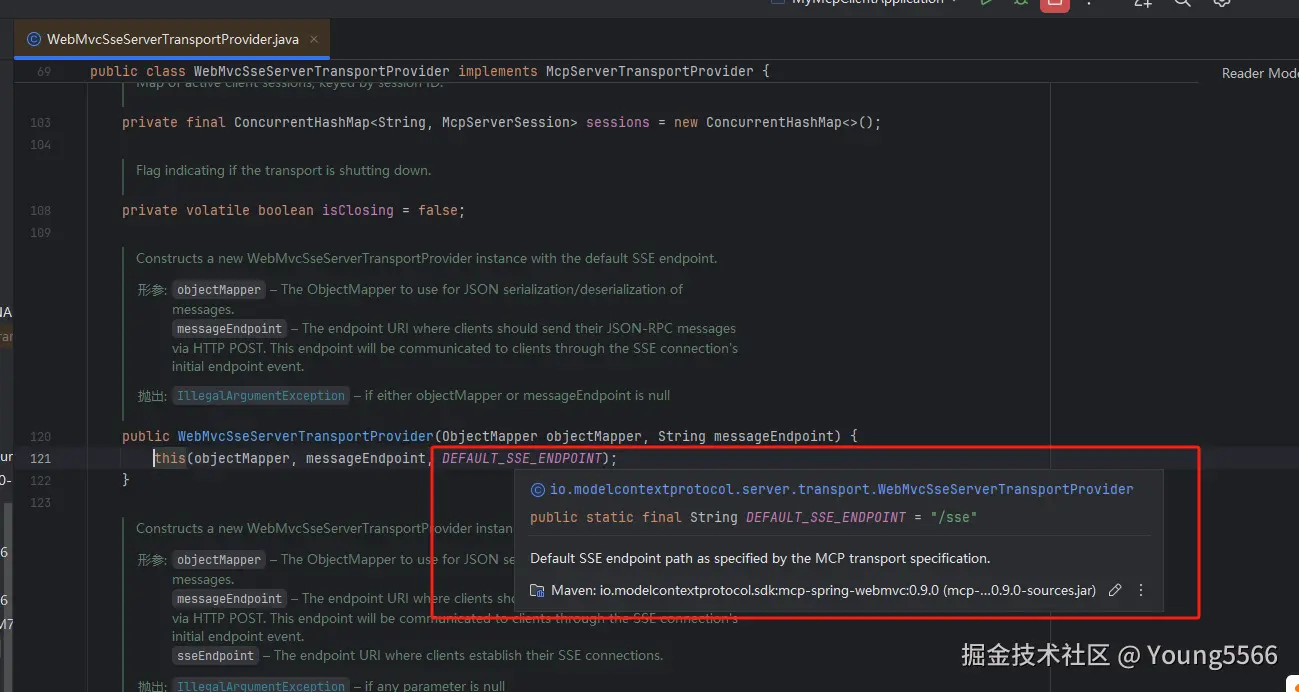
Task: Click McpServerTransportProvider interface name in class header
Action: pos(650,72)
